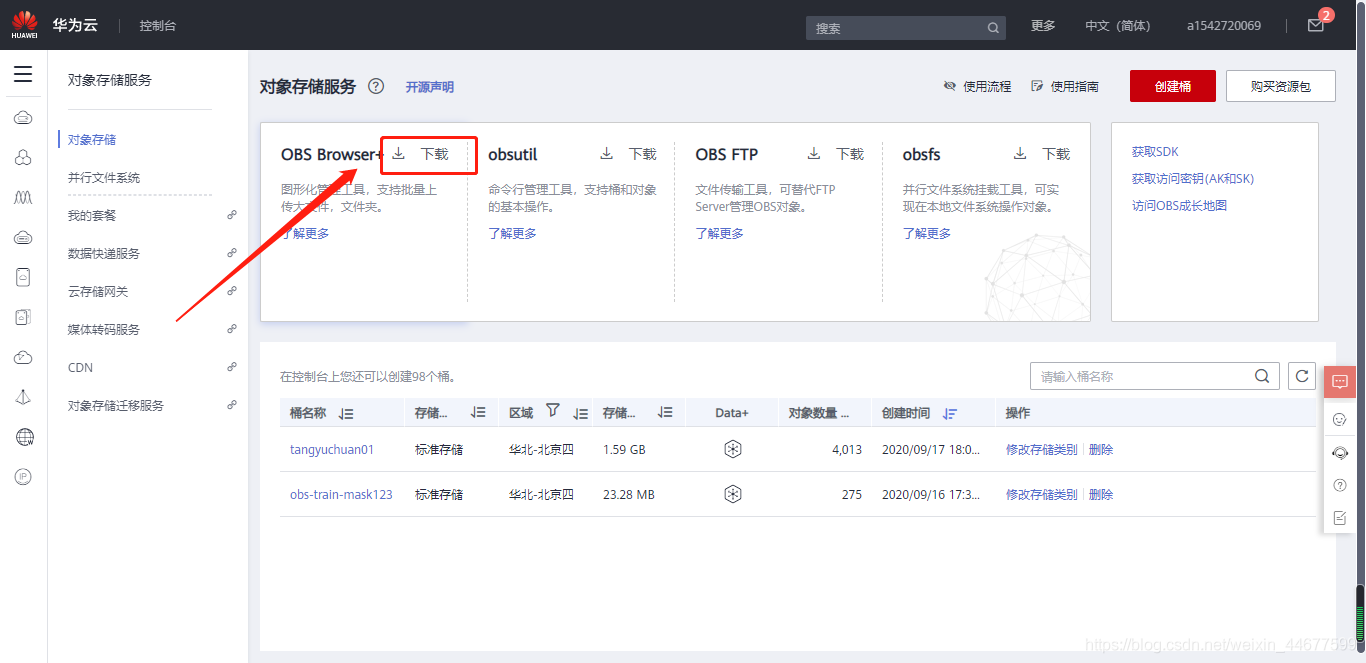Screen dimensions: 1366x663
Task: Click 修改存储类别 for obs-train-mask123
Action: [1042, 494]
